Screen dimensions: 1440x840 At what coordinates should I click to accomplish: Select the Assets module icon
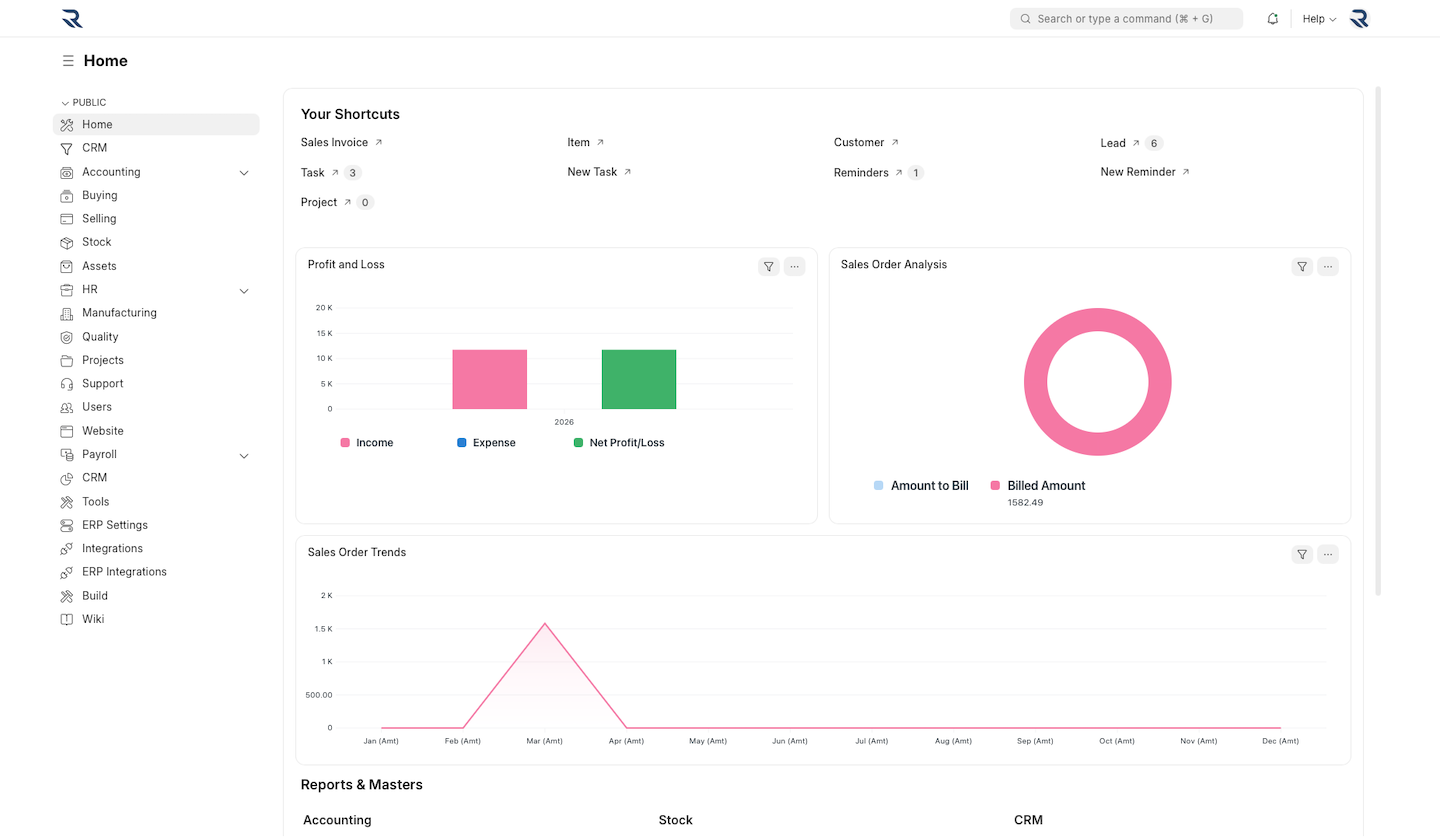(x=65, y=265)
